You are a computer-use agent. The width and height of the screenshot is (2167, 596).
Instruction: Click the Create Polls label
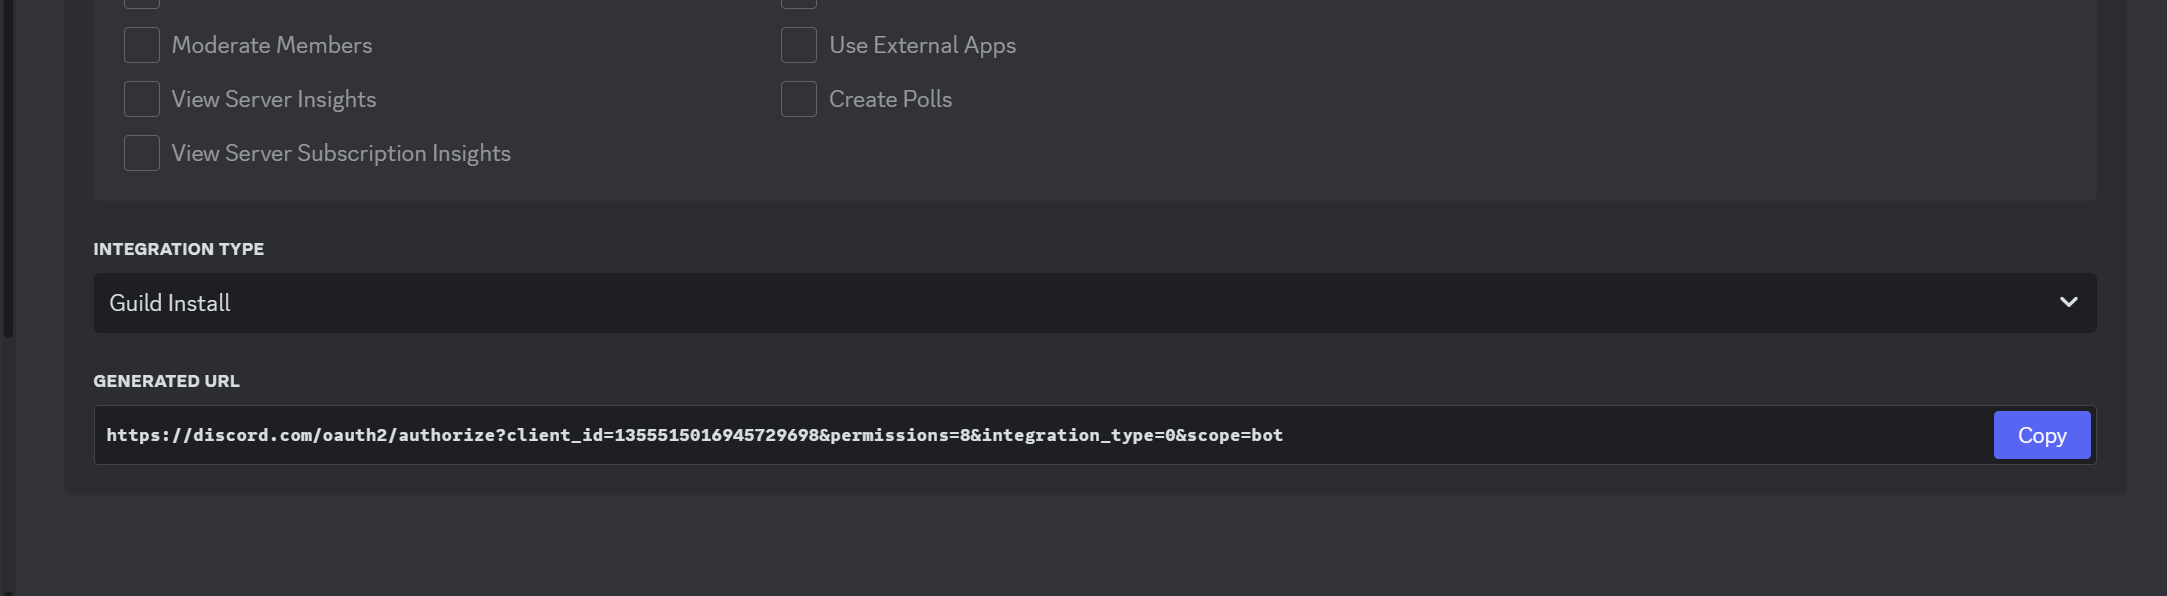pos(890,99)
